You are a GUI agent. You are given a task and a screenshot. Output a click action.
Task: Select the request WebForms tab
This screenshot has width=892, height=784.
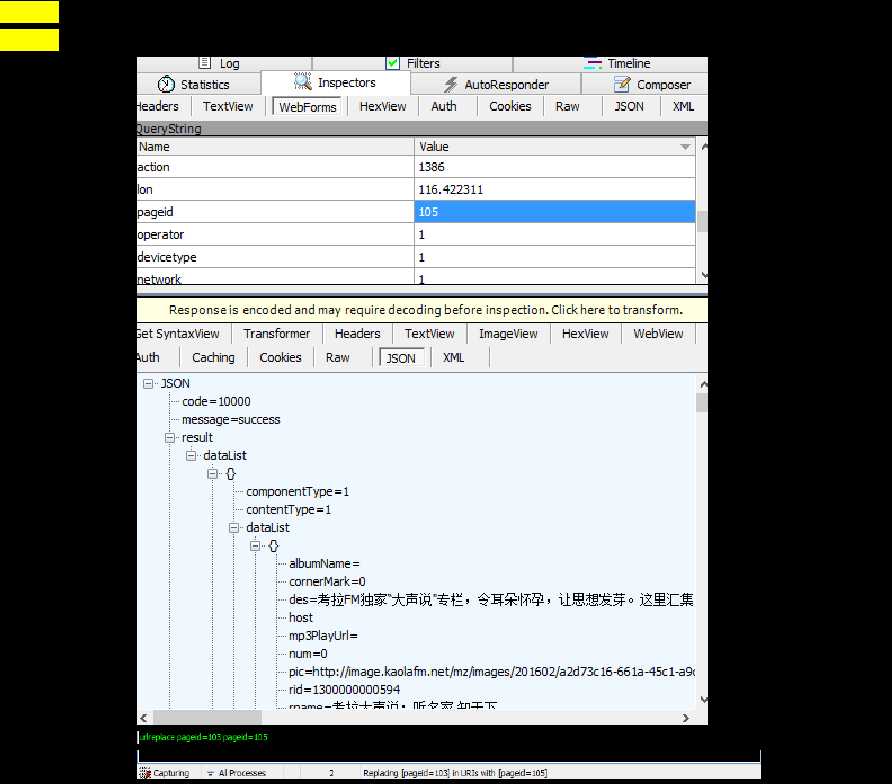(308, 107)
